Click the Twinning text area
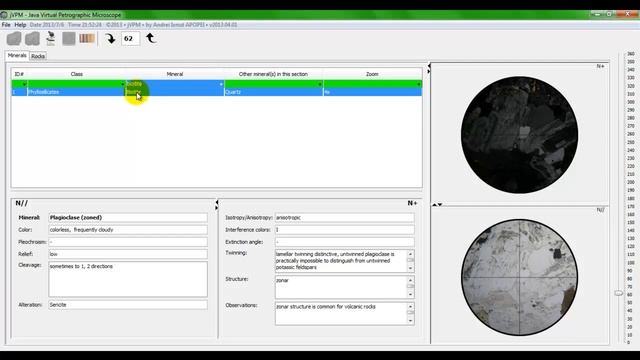This screenshot has width=640, height=360. [x=341, y=261]
